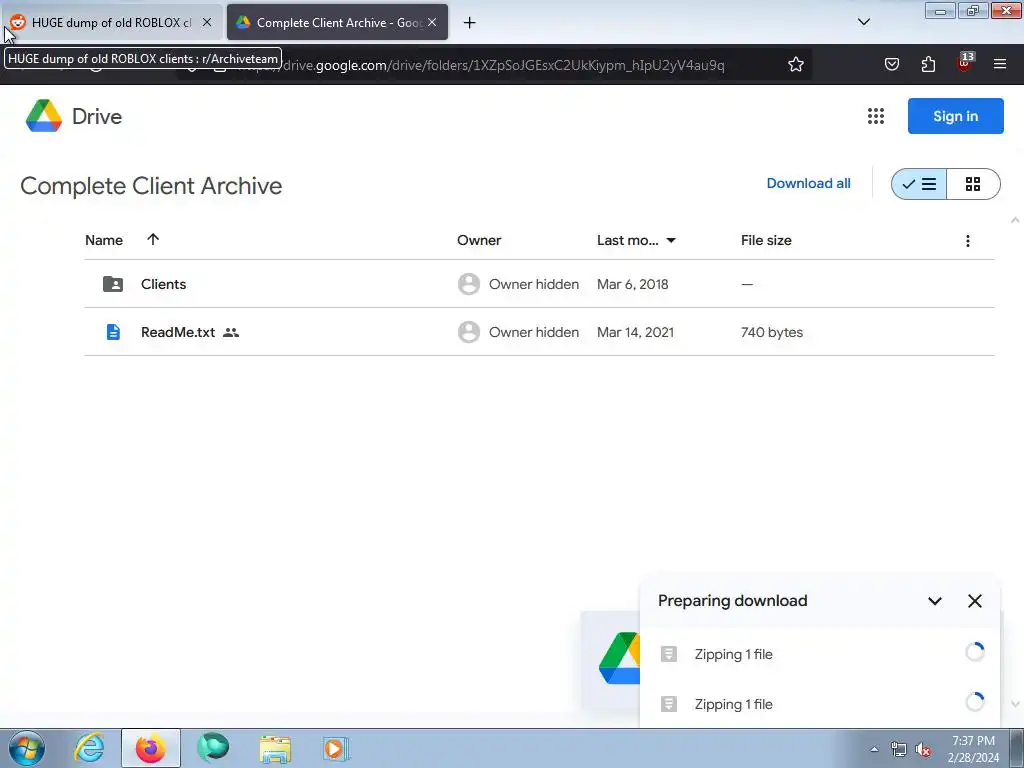This screenshot has width=1024, height=768.
Task: List all tabs dropdown arrow
Action: [x=863, y=22]
